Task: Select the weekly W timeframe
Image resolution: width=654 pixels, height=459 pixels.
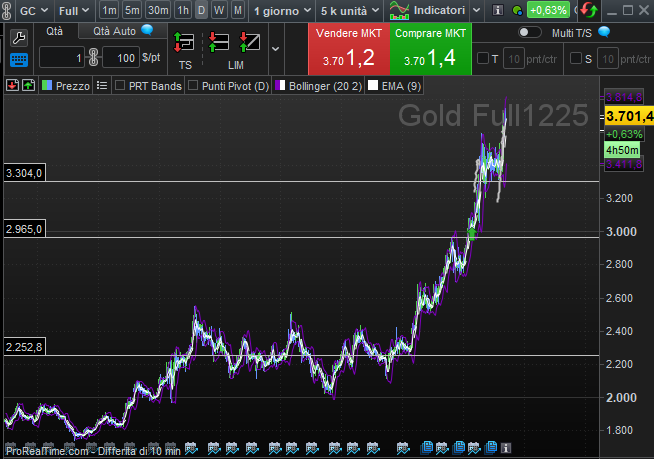Action: (x=219, y=10)
